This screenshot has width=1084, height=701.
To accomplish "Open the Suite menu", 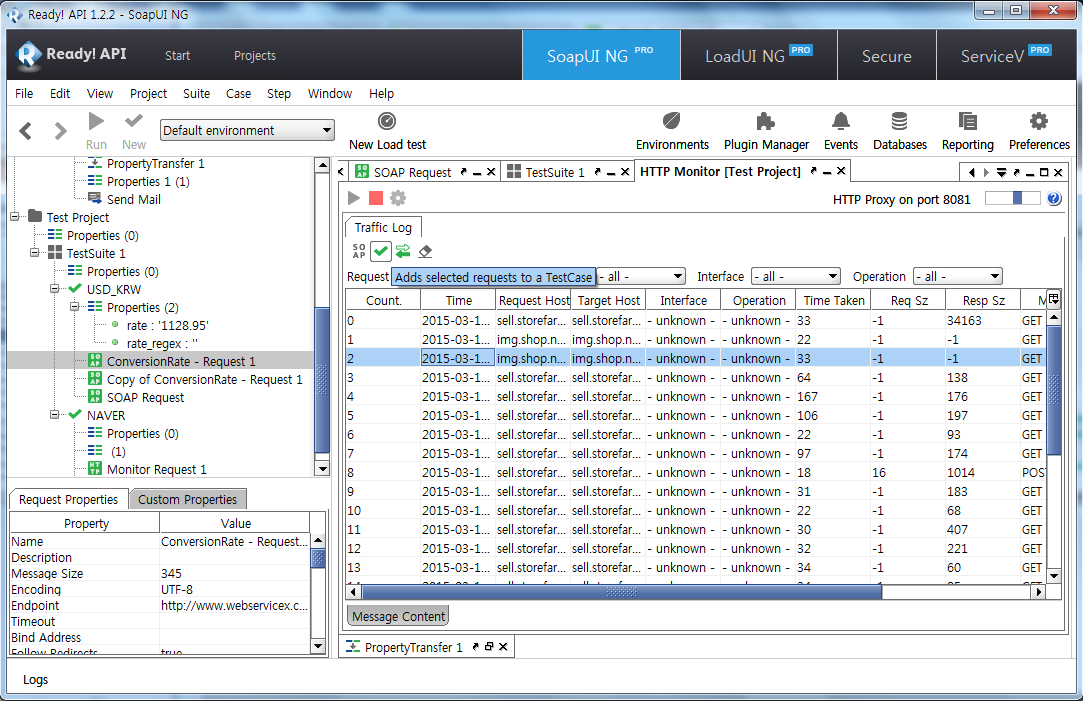I will point(196,94).
